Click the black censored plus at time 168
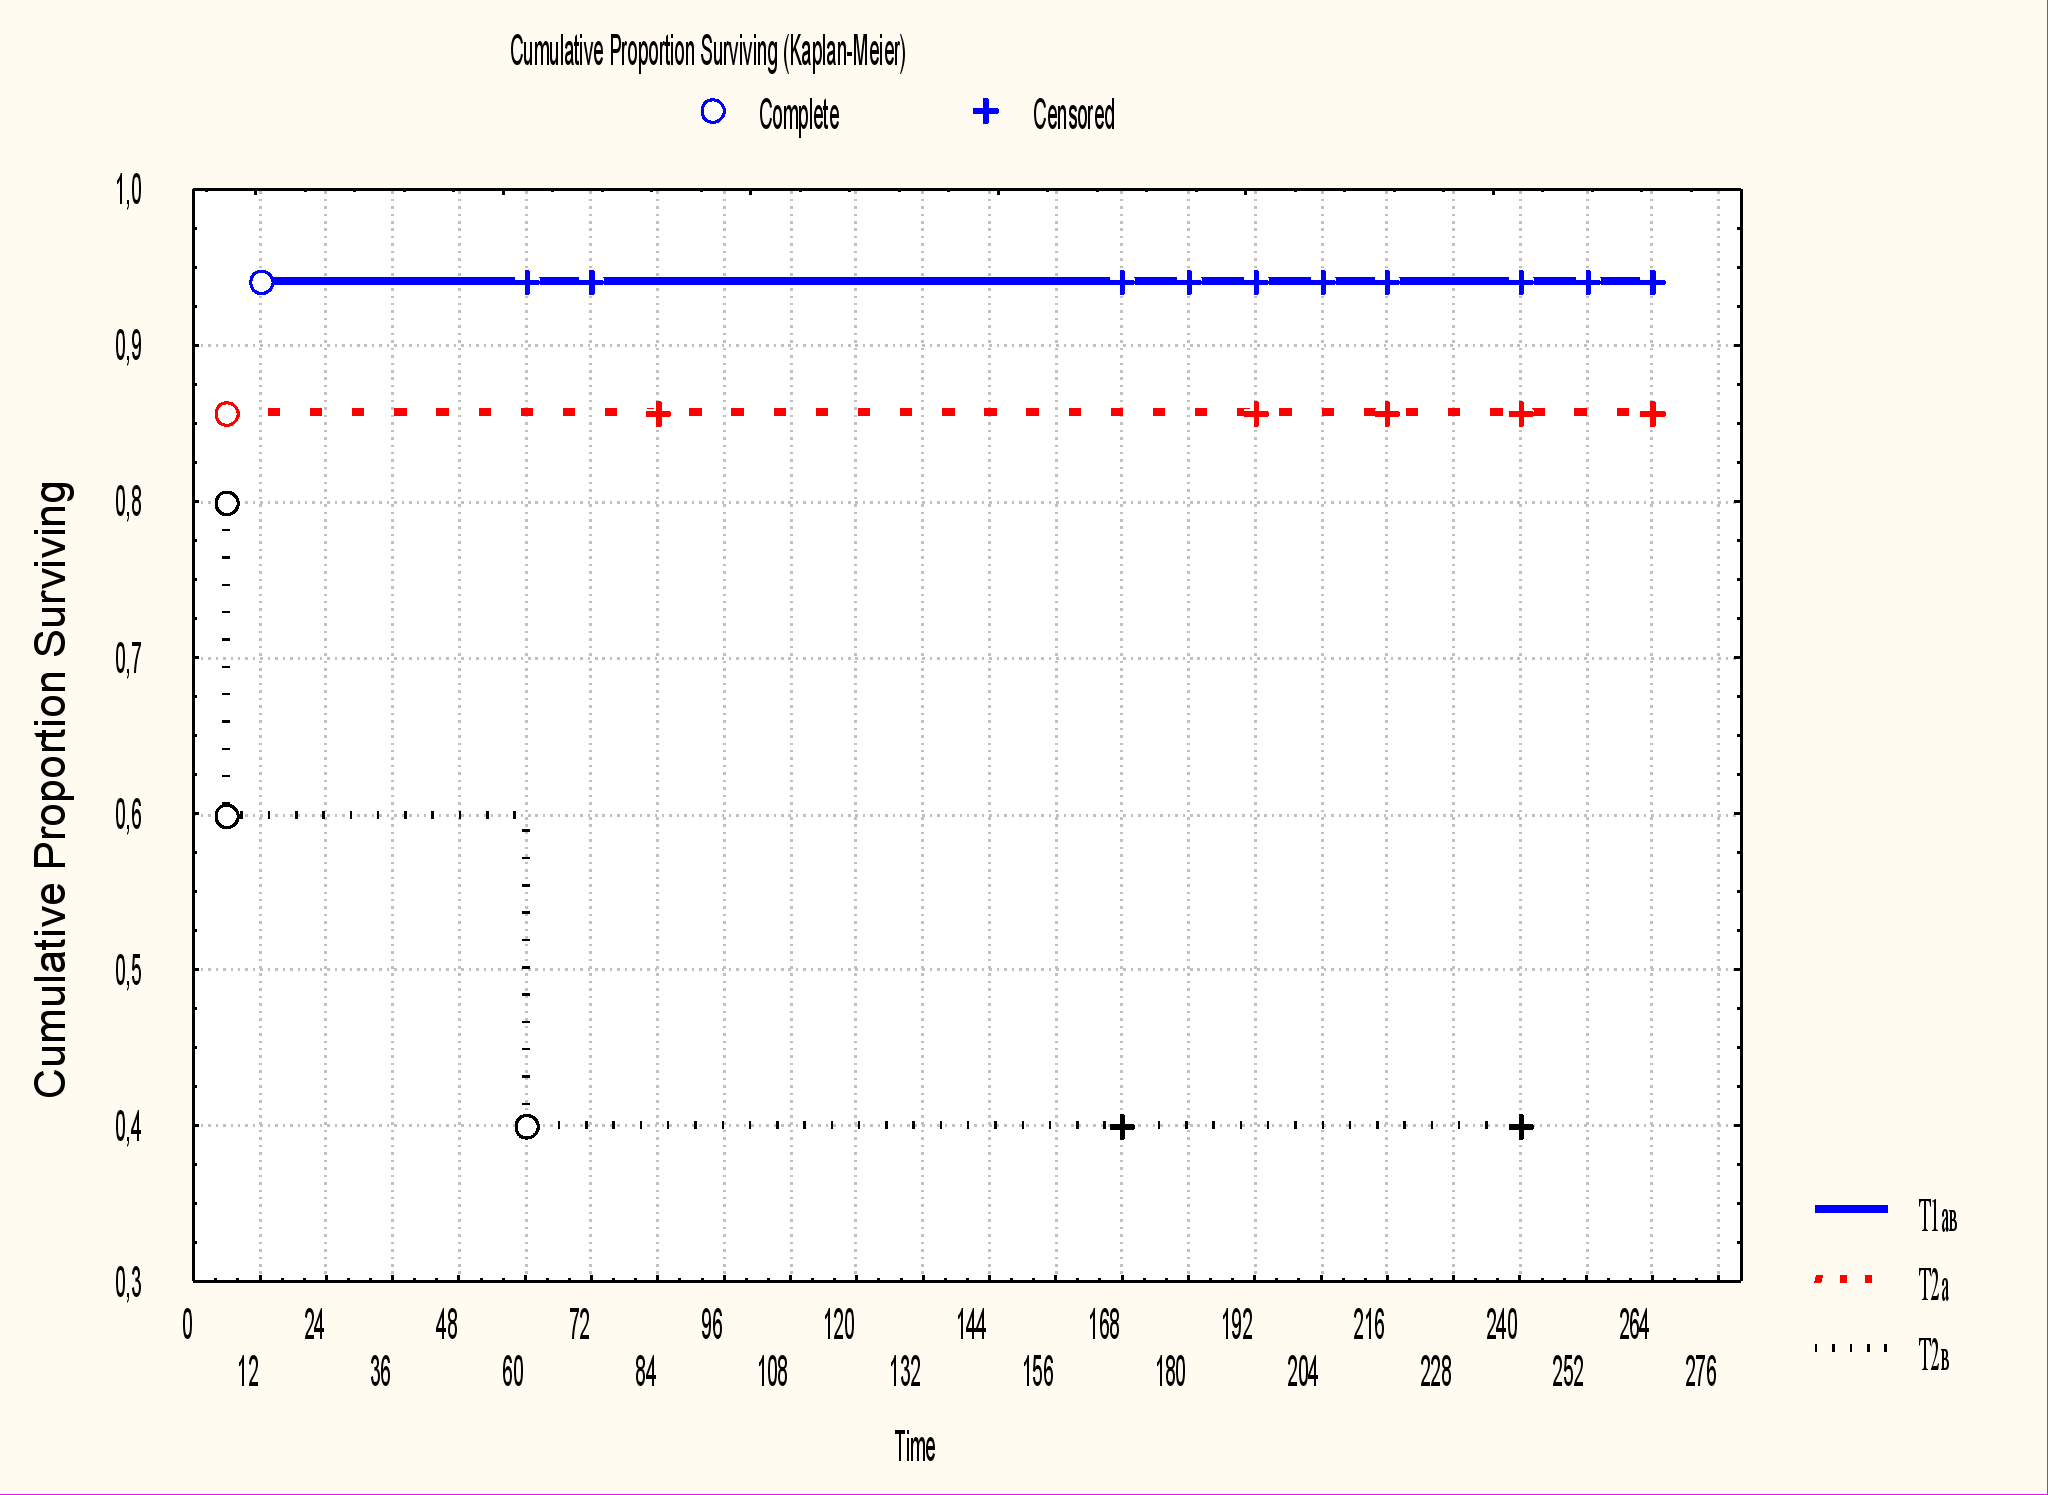This screenshot has width=2048, height=1495. [x=1122, y=1127]
